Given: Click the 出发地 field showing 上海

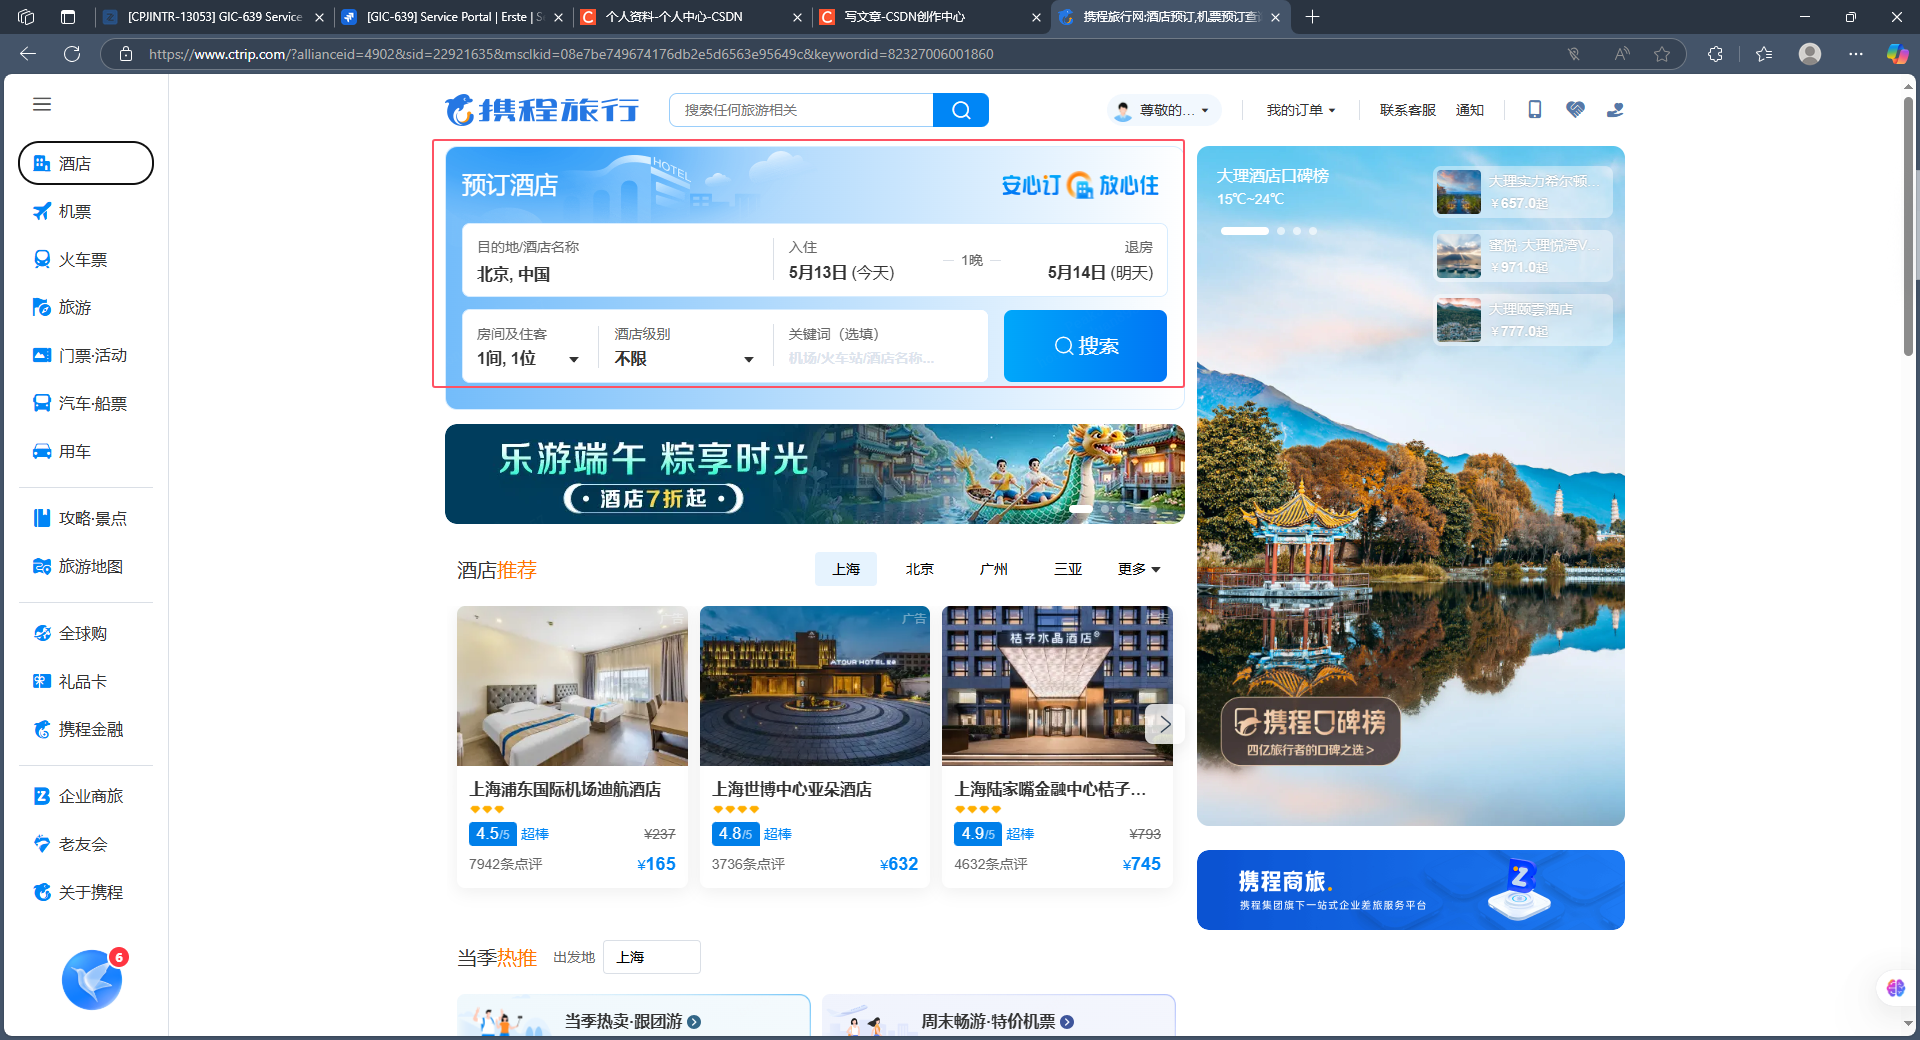Looking at the screenshot, I should click(x=652, y=957).
